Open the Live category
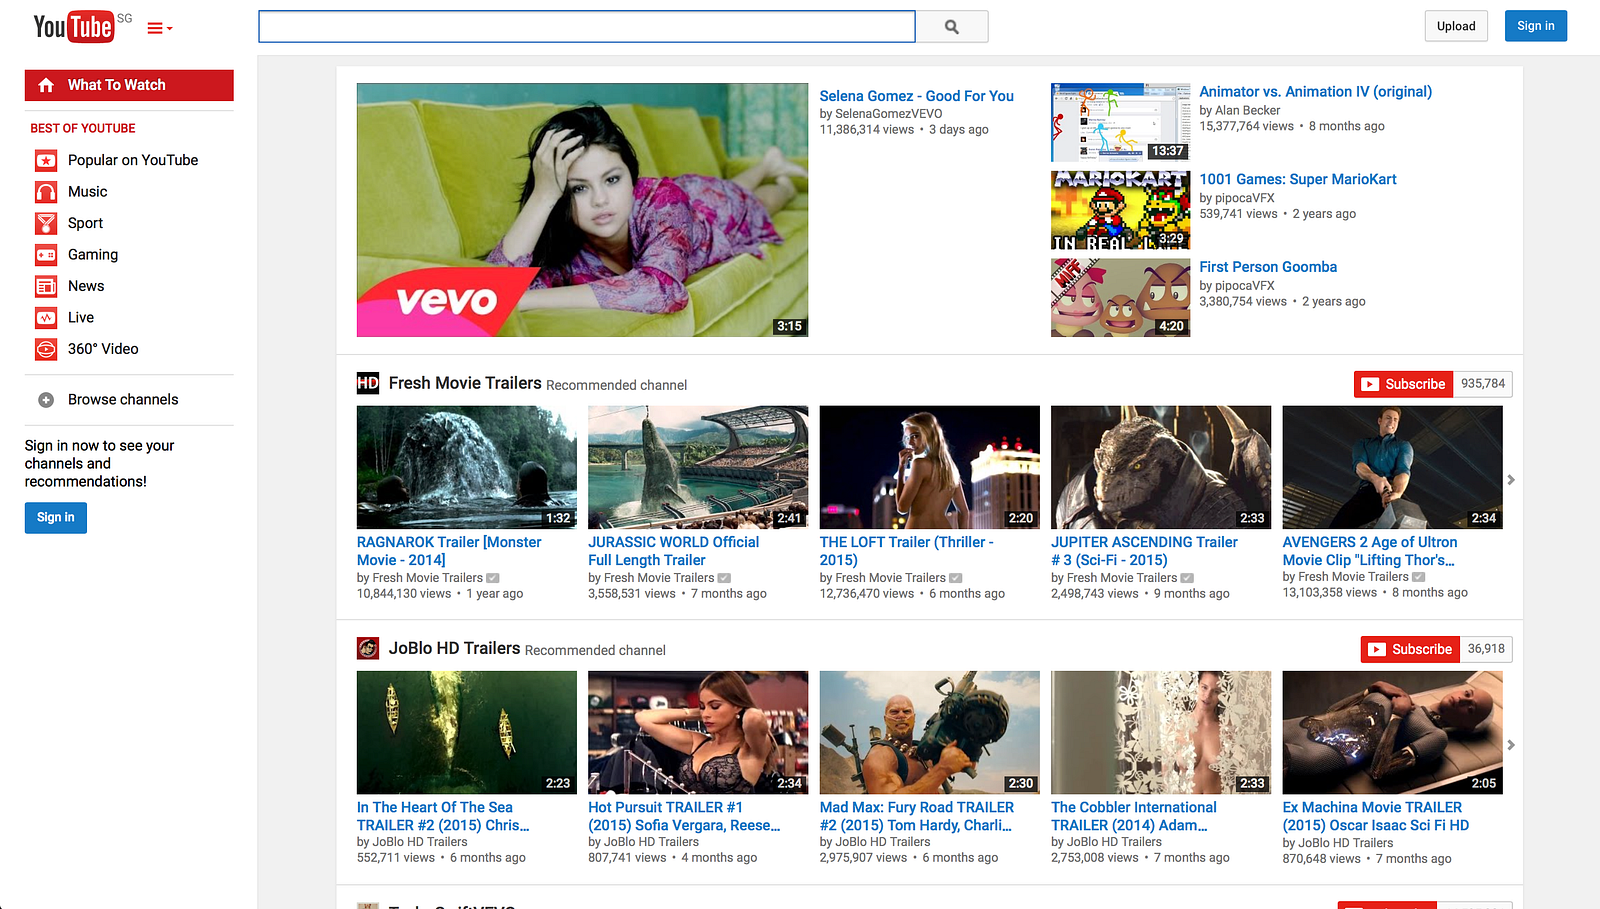1600x909 pixels. 81,318
